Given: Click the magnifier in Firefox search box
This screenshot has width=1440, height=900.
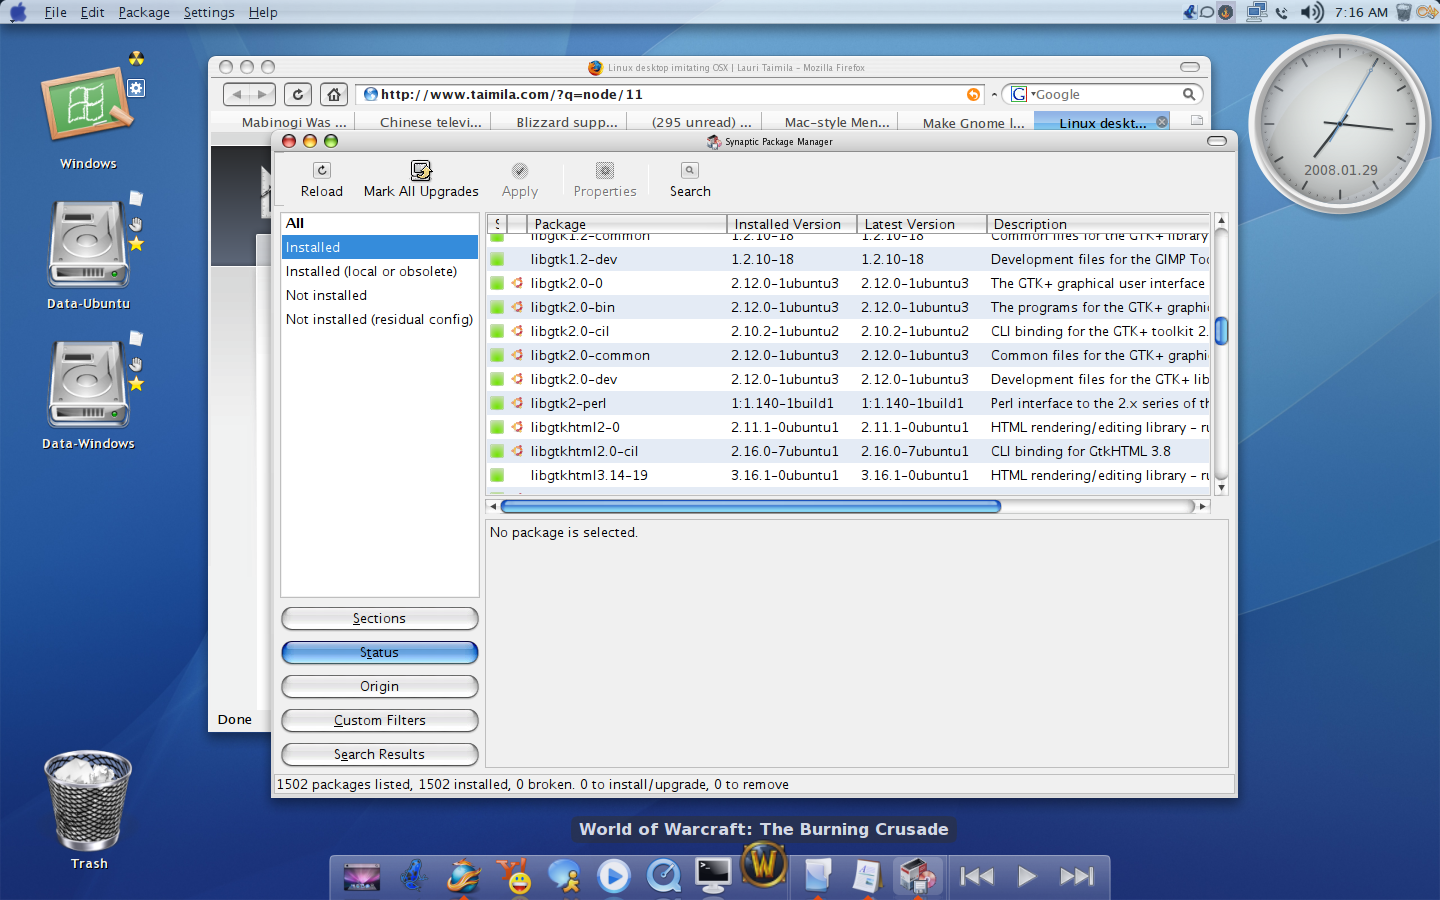Looking at the screenshot, I should [x=1189, y=94].
